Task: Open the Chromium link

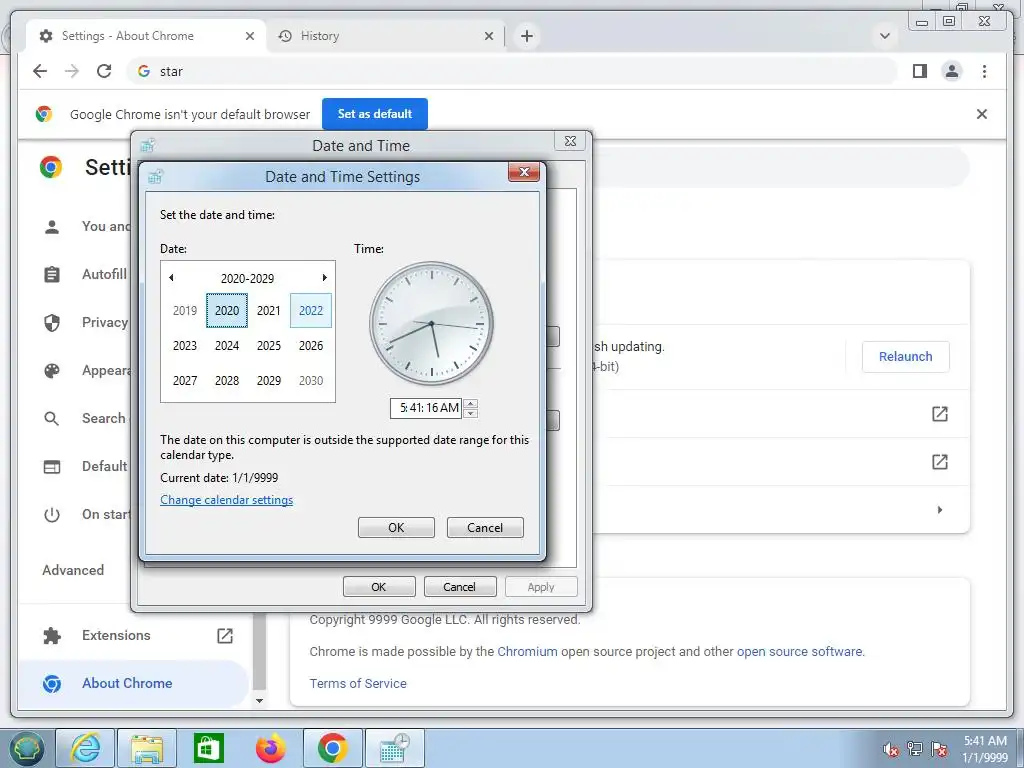Action: pos(527,652)
